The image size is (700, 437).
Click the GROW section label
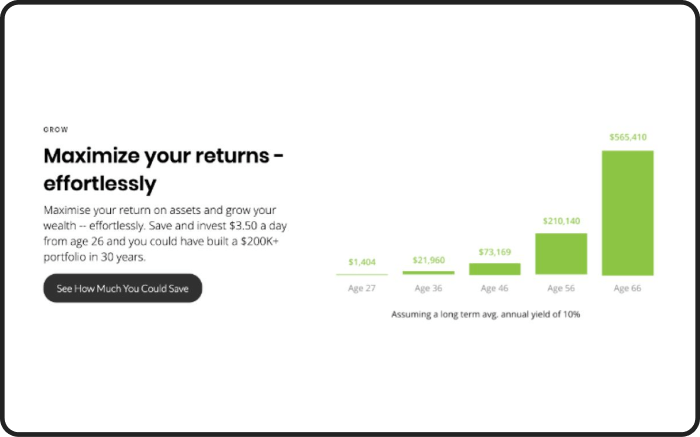point(56,129)
